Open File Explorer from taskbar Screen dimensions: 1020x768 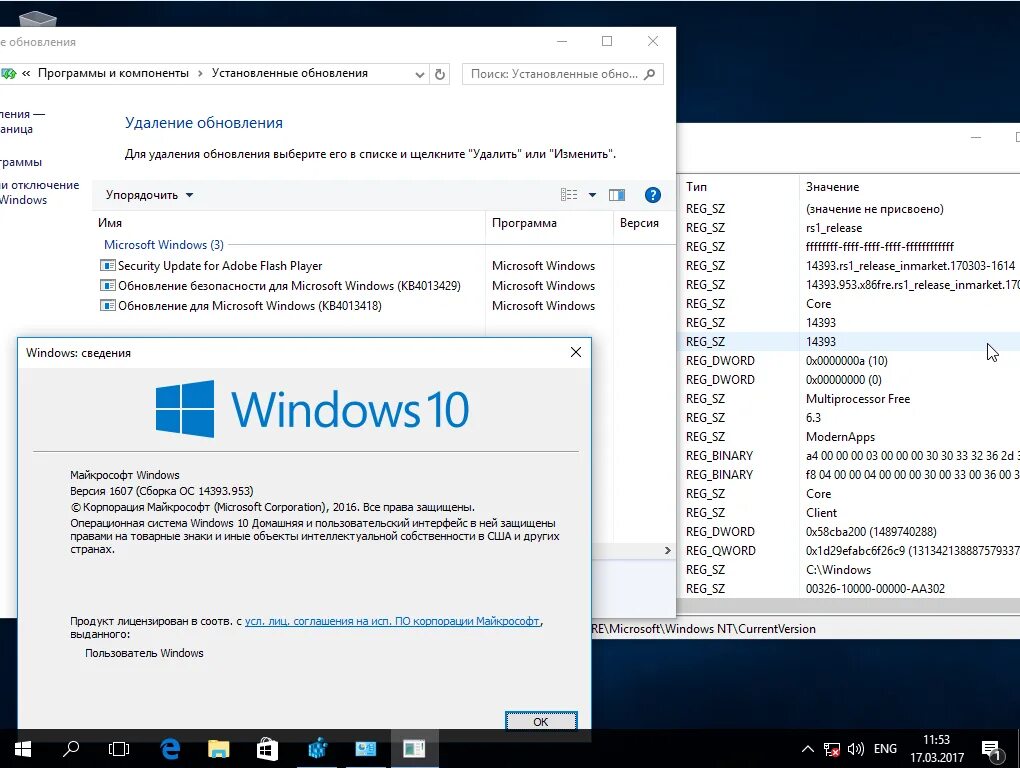219,749
